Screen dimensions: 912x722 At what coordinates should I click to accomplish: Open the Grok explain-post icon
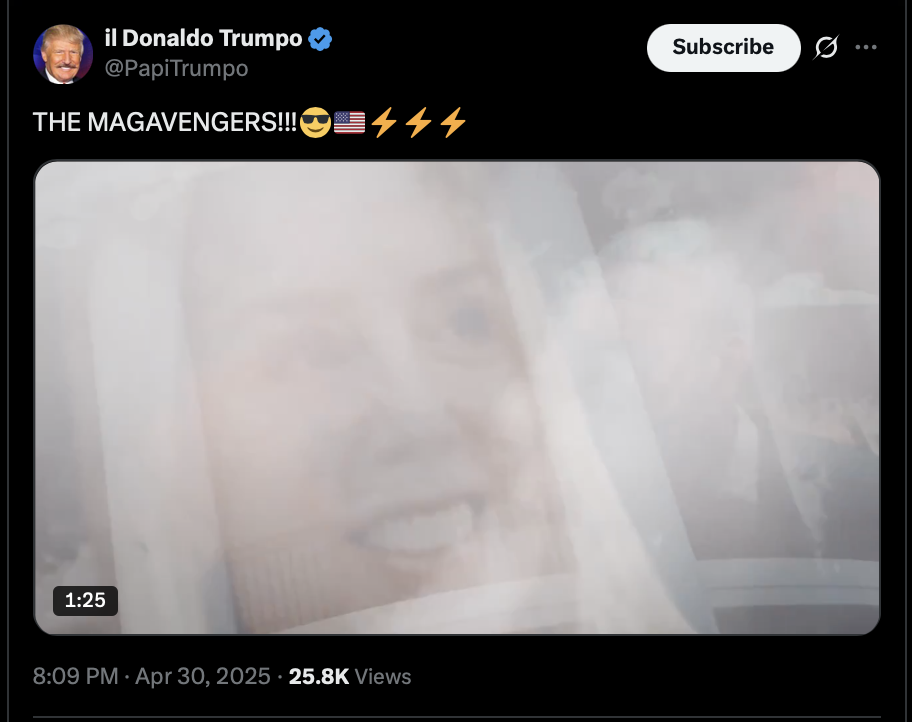point(826,47)
